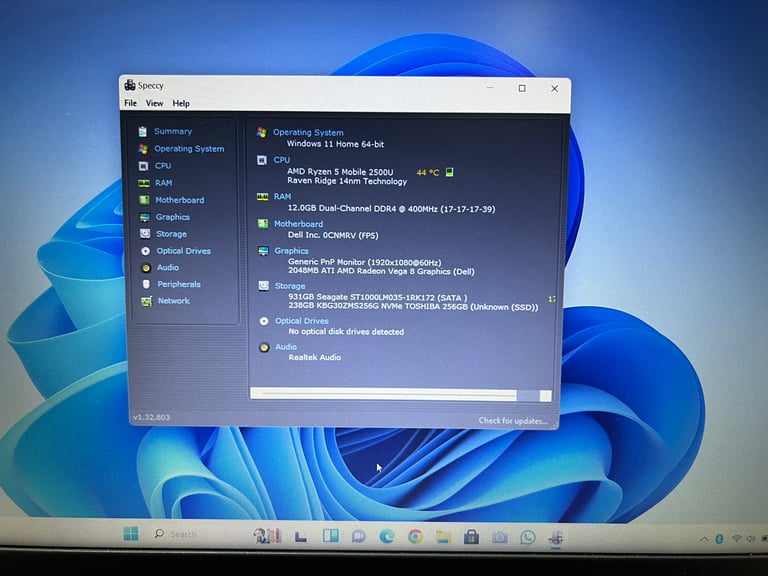The image size is (768, 576).
Task: Select the 'Windows 11 Home 64-bit' text
Action: (x=336, y=144)
